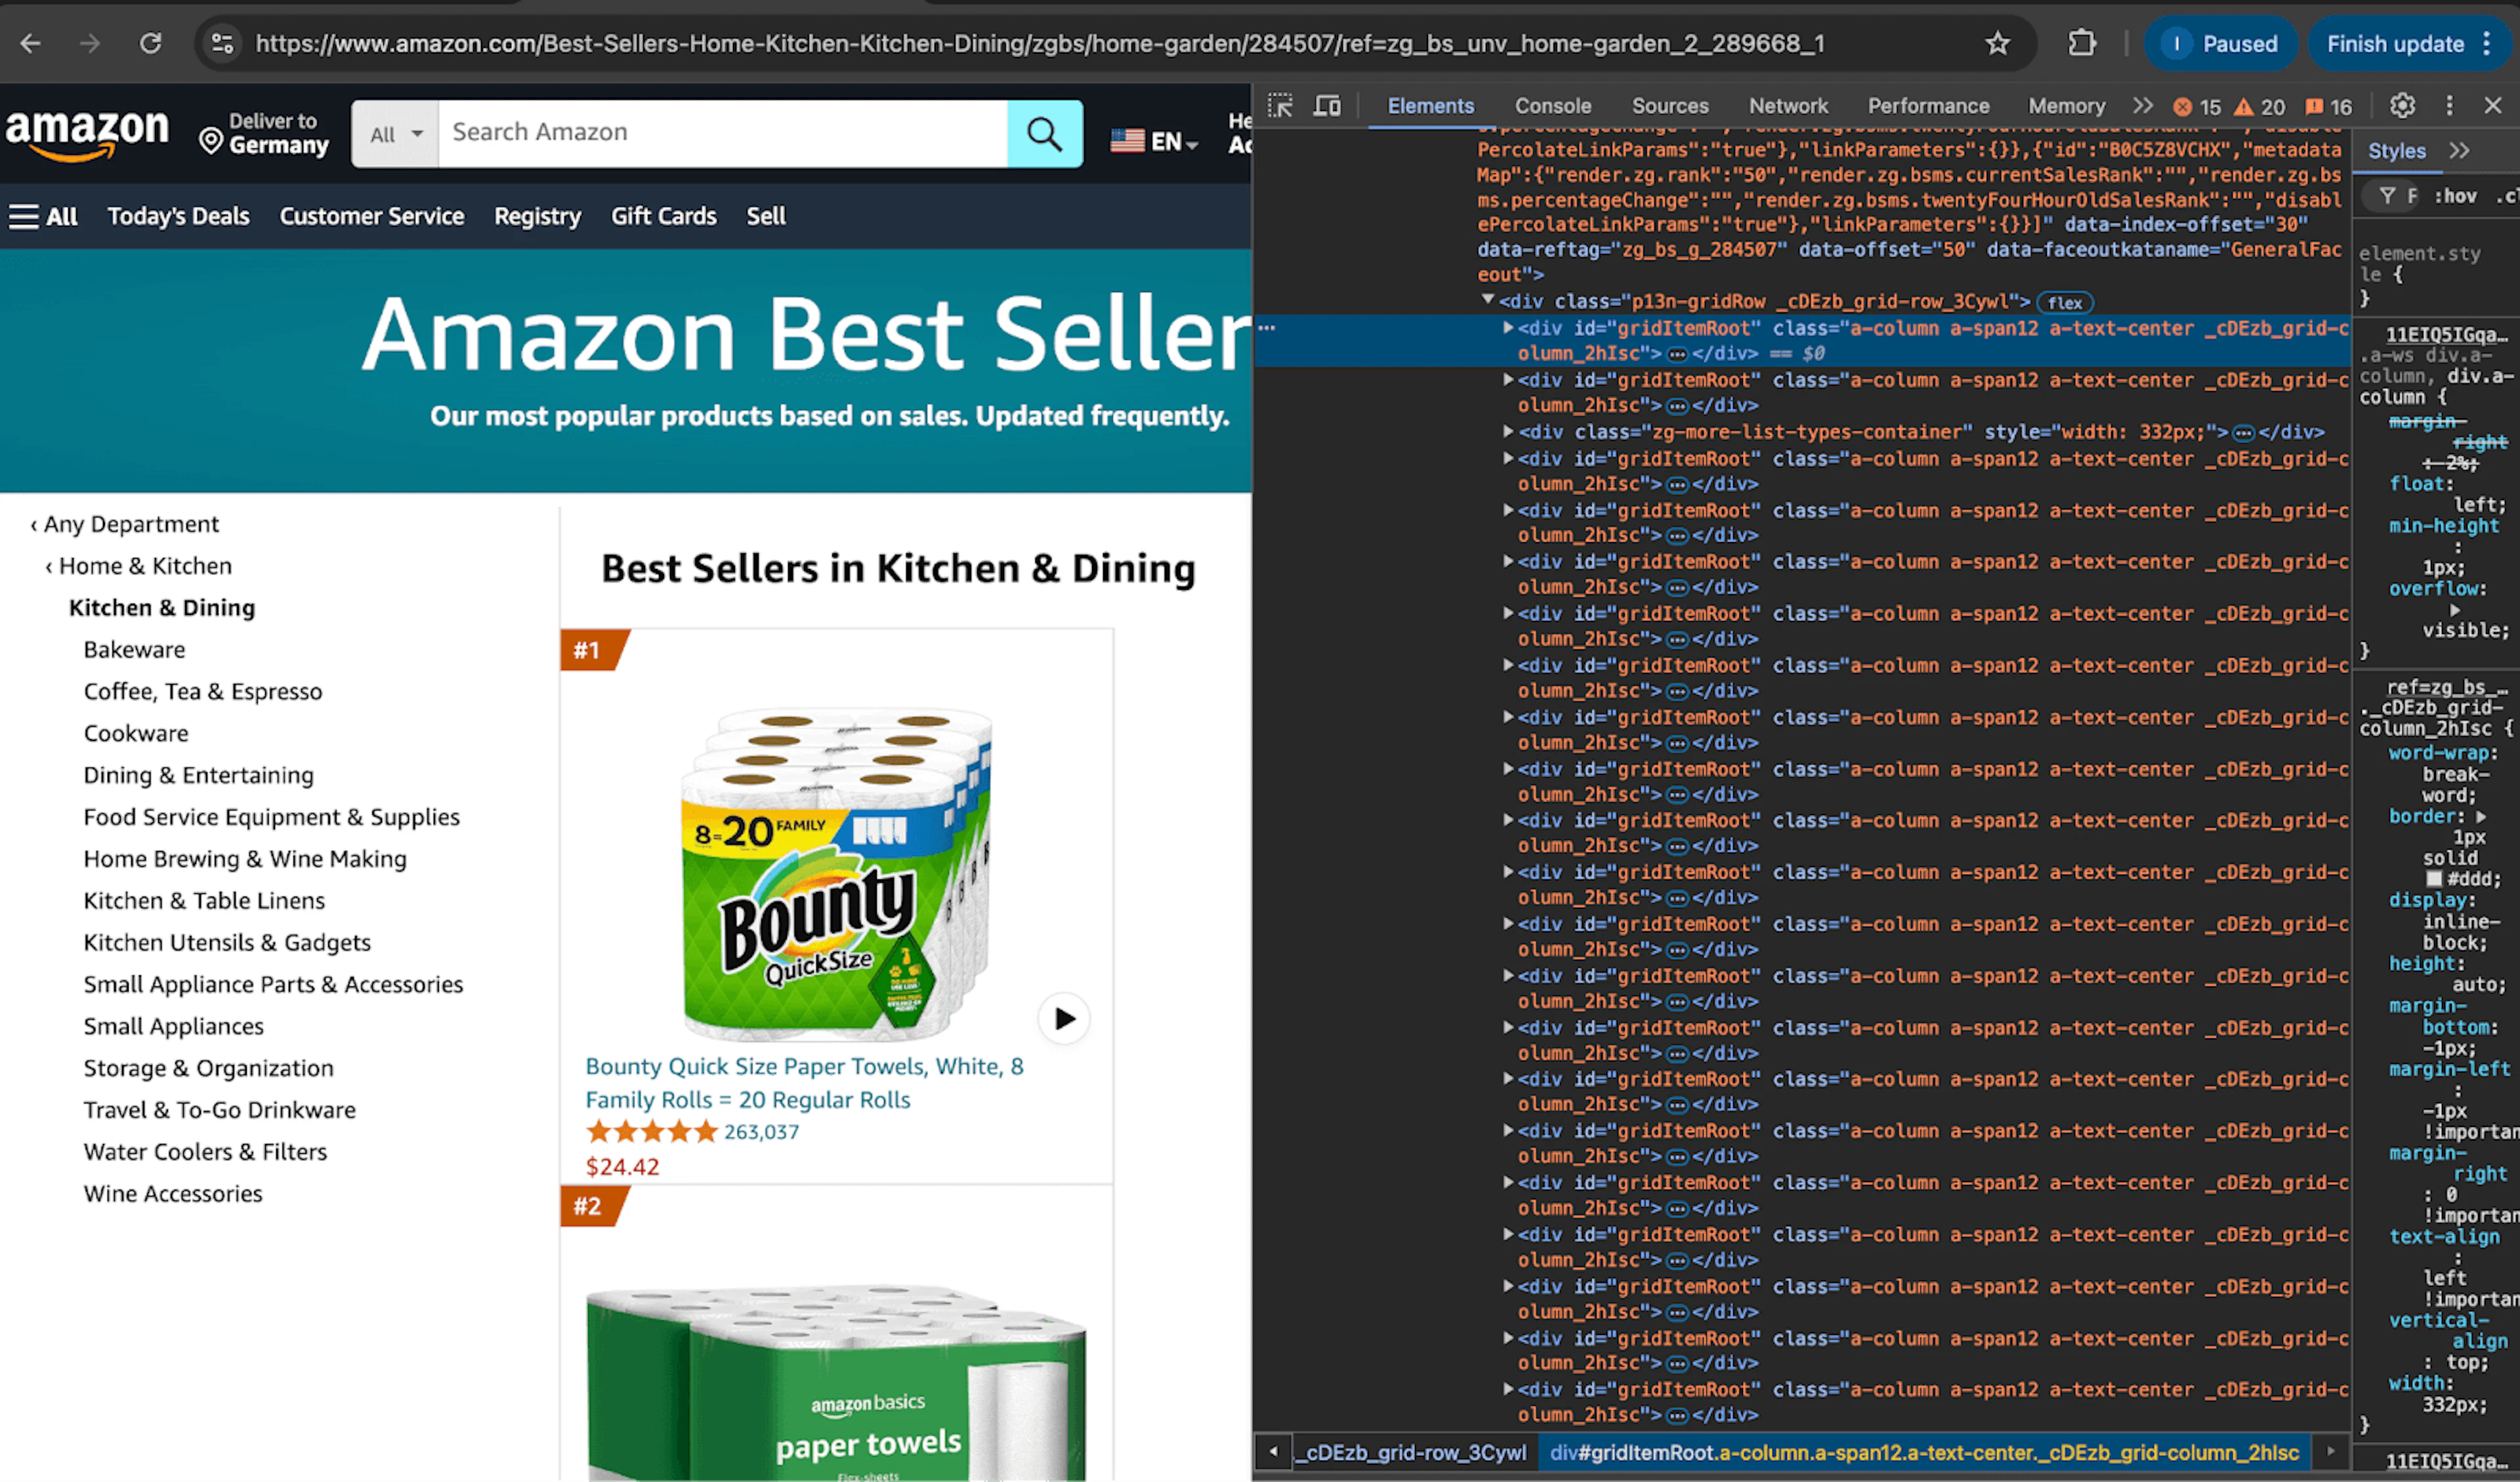Click ellipsis of zg-more-list-types-container div
This screenshot has height=1482, width=2520.
click(x=2243, y=433)
